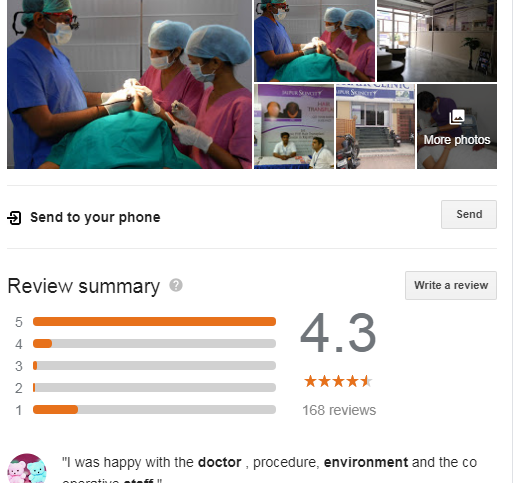Viewport: 513px width, 483px height.
Task: Open the clinic reception interior photo
Action: tap(437, 41)
